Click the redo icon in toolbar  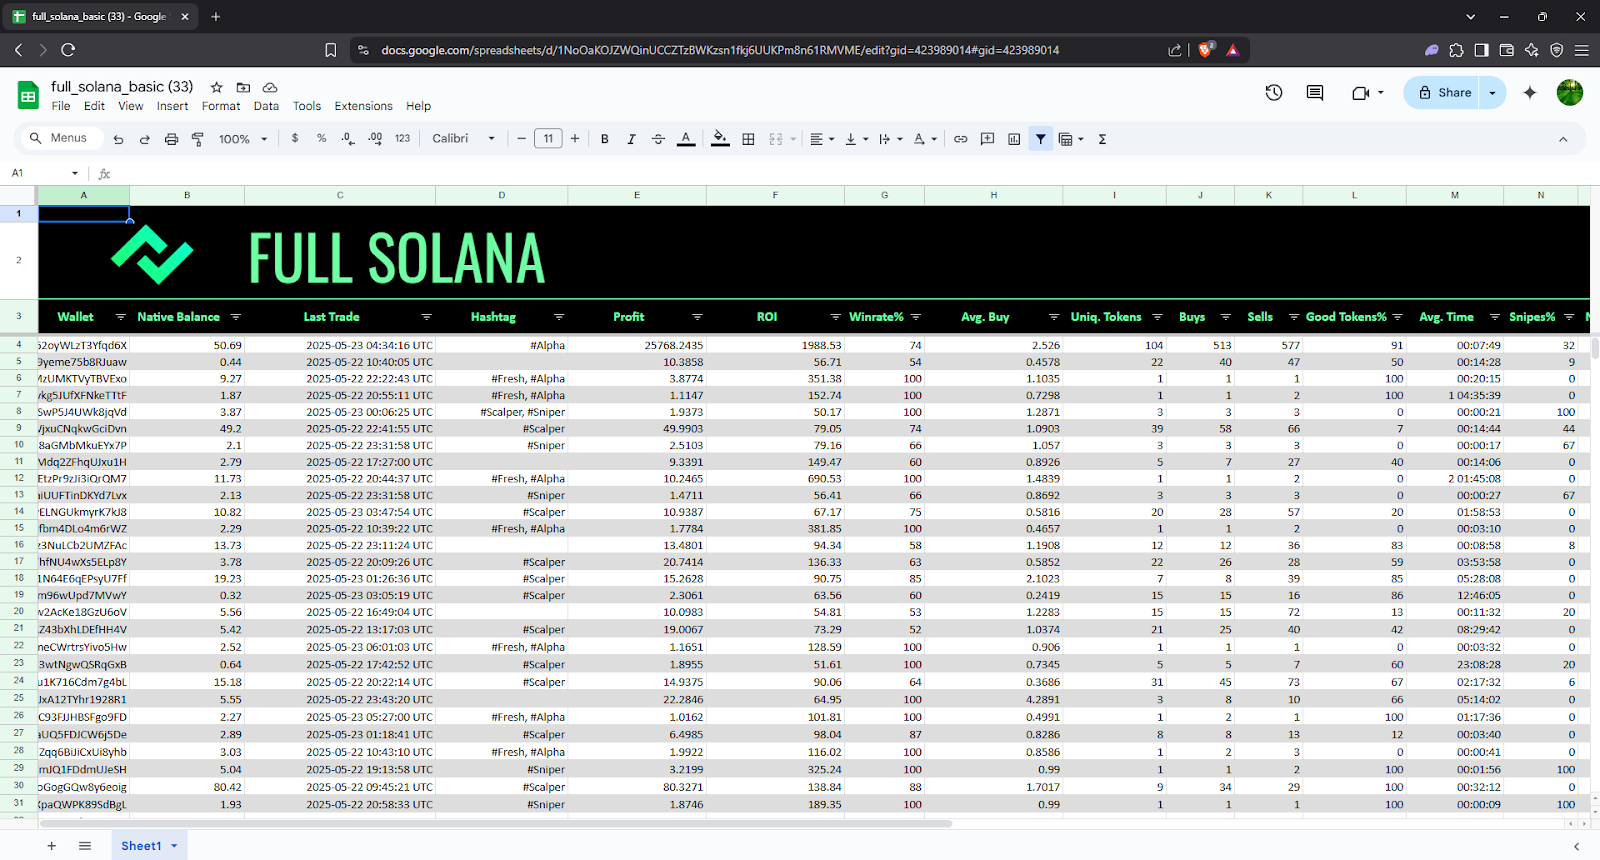pos(144,139)
